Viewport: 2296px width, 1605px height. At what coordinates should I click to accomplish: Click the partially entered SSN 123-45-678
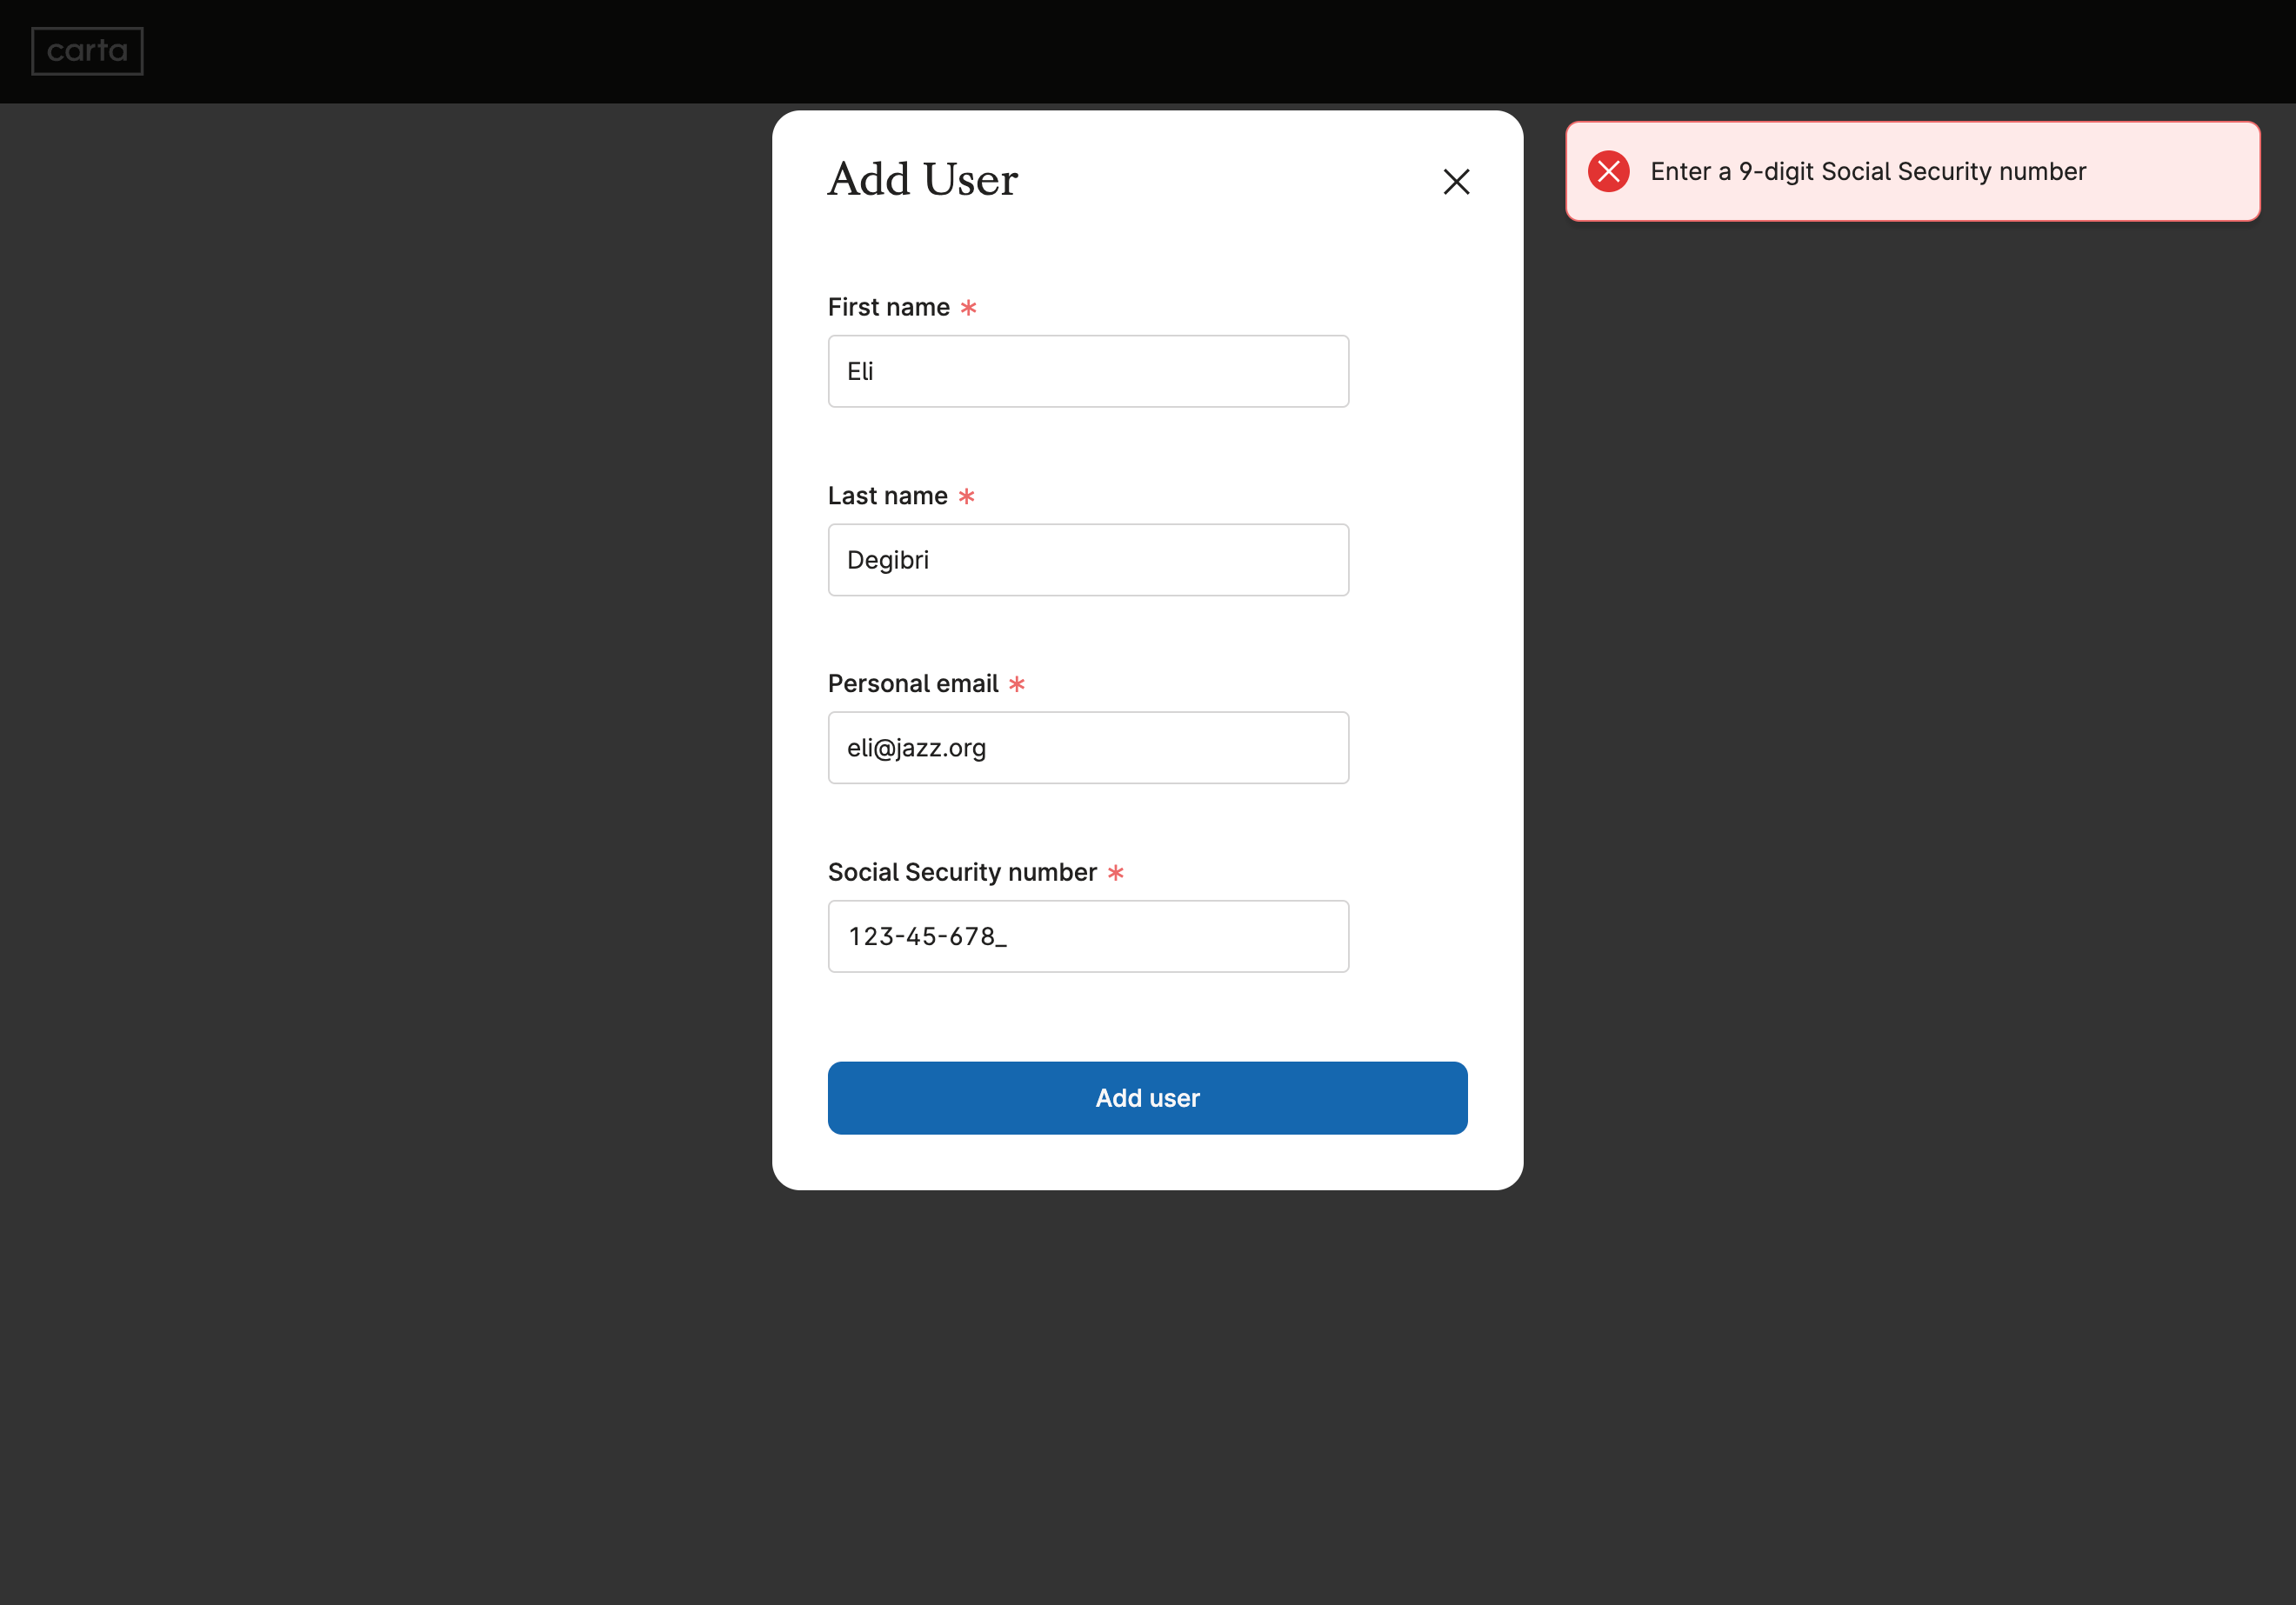click(926, 936)
